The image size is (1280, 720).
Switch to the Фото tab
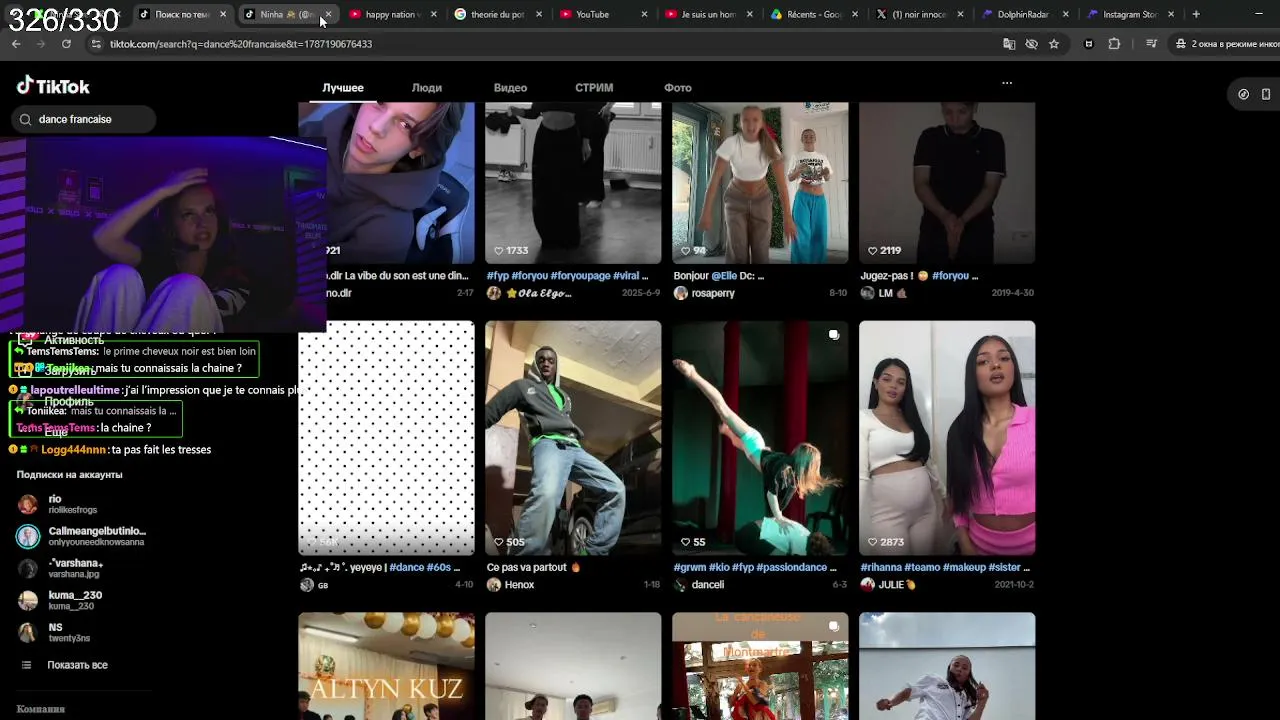pyautogui.click(x=678, y=88)
